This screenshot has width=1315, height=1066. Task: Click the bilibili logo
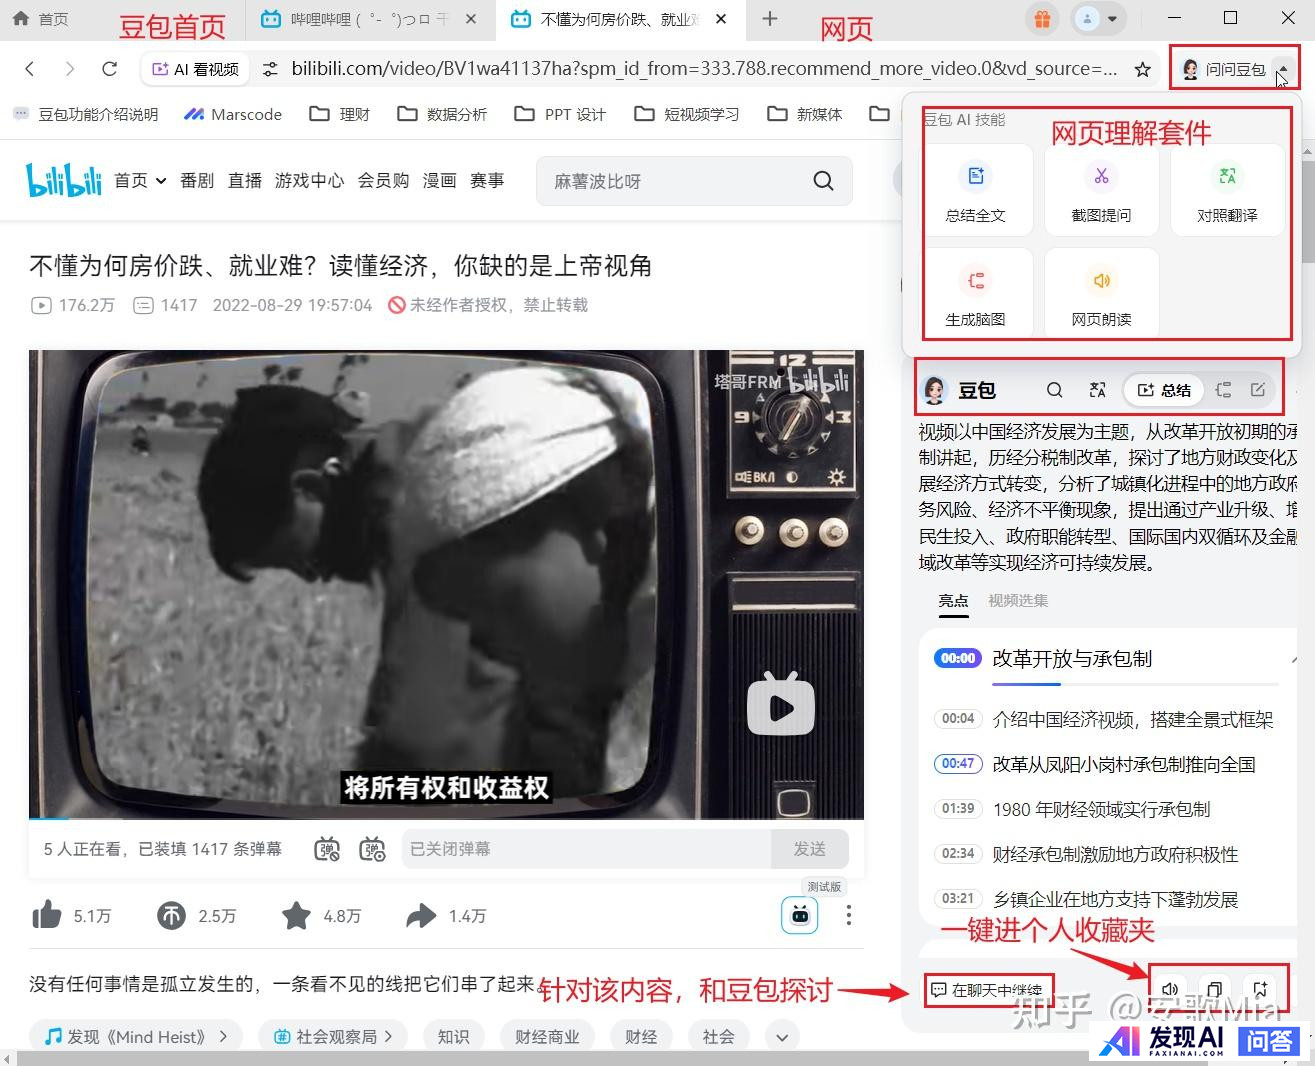tap(64, 180)
